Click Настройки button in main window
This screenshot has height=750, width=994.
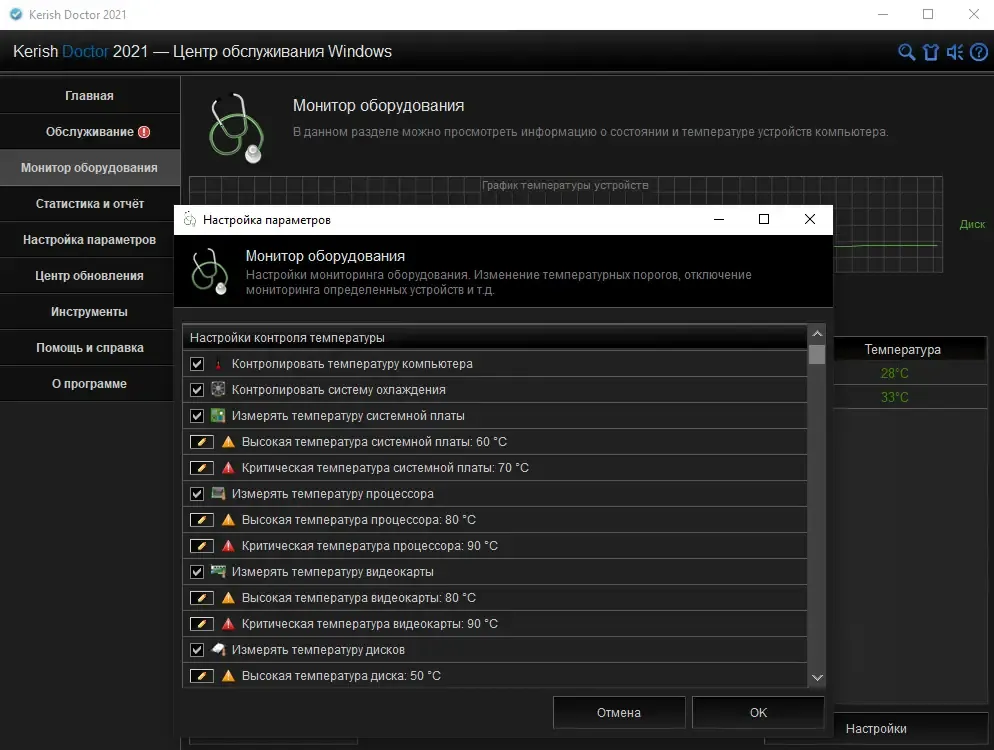[876, 729]
